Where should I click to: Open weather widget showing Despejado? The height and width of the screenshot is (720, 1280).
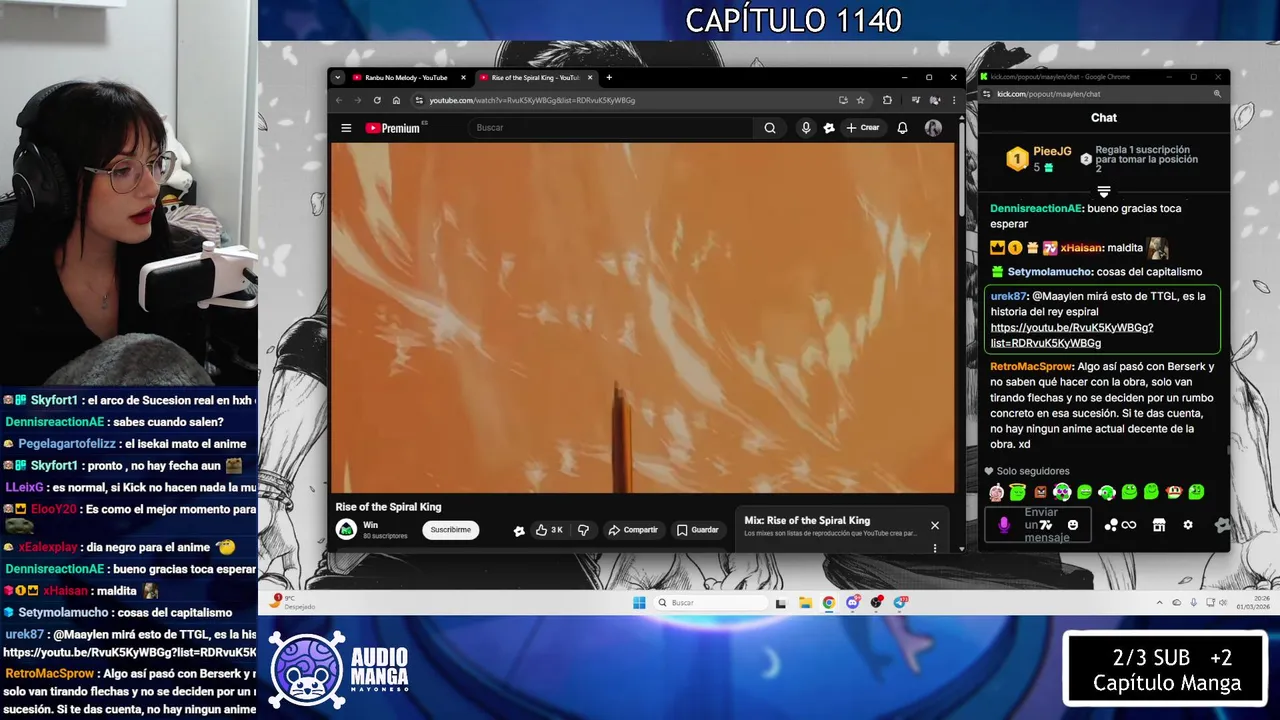292,603
